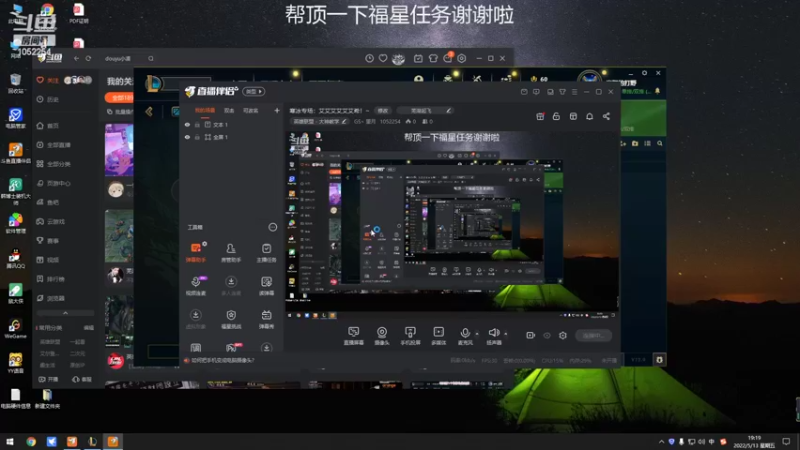Add a new scene with plus
The height and width of the screenshot is (450, 800).
[x=277, y=110]
